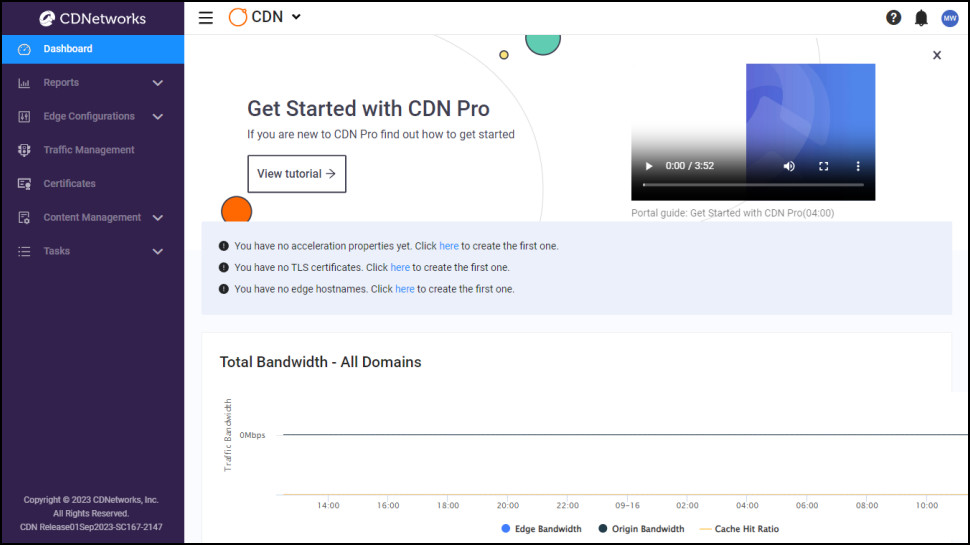
Task: Click the '0Mbps' axis label
Action: click(252, 436)
